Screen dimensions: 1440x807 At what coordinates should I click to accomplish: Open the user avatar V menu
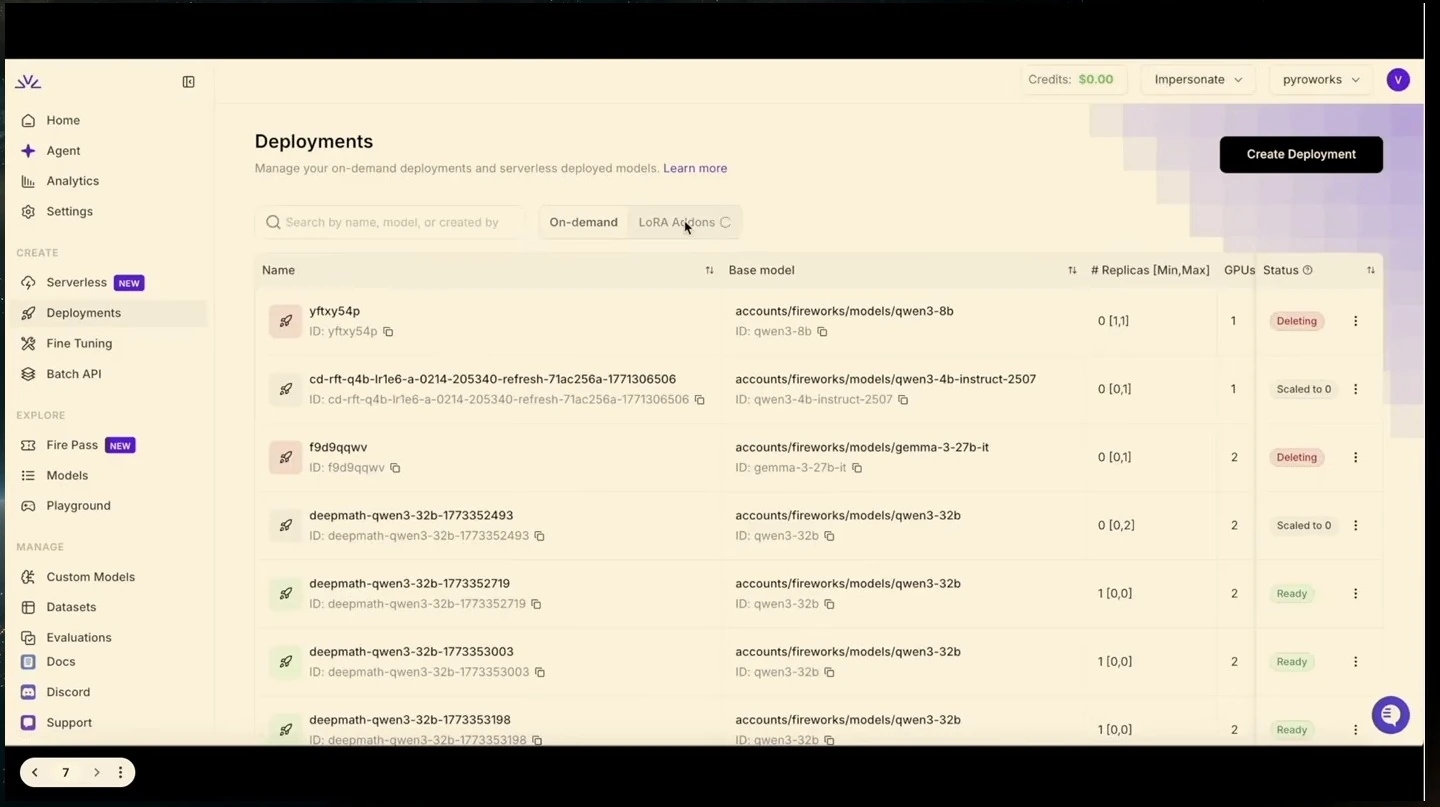point(1398,80)
